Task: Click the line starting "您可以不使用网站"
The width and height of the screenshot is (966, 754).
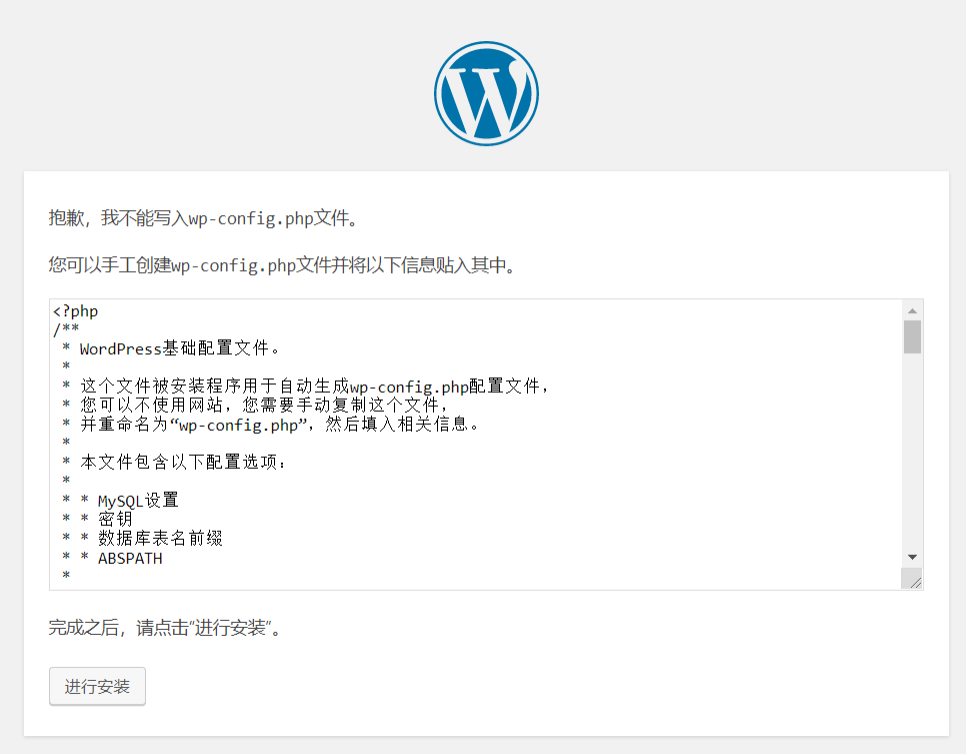Action: 264,405
